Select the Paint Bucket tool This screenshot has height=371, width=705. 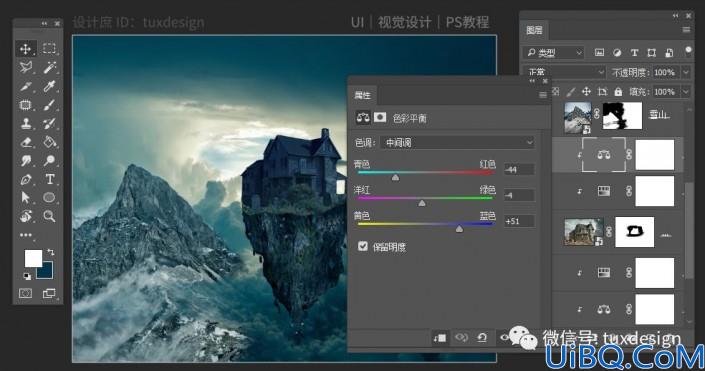[x=49, y=142]
